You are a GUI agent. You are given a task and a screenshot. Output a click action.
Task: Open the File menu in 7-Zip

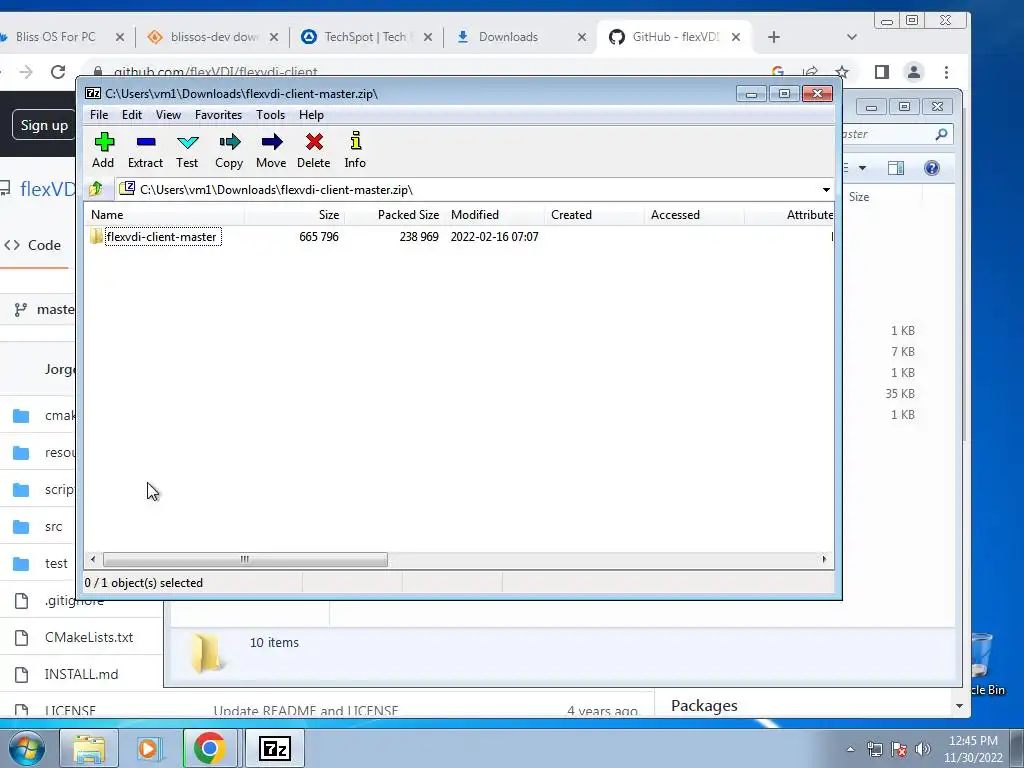[99, 115]
